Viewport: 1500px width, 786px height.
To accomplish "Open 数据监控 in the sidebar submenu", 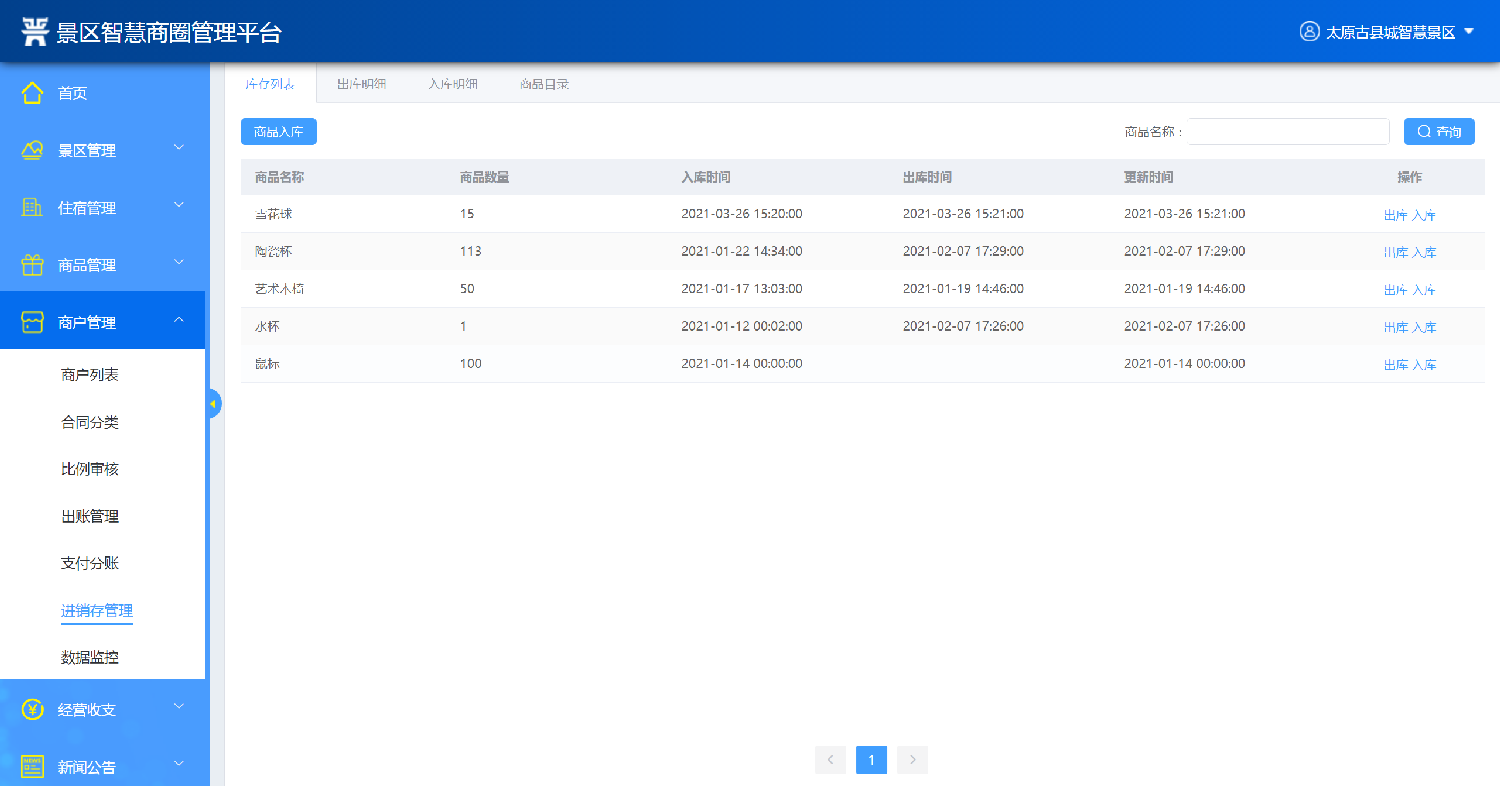I will point(91,658).
